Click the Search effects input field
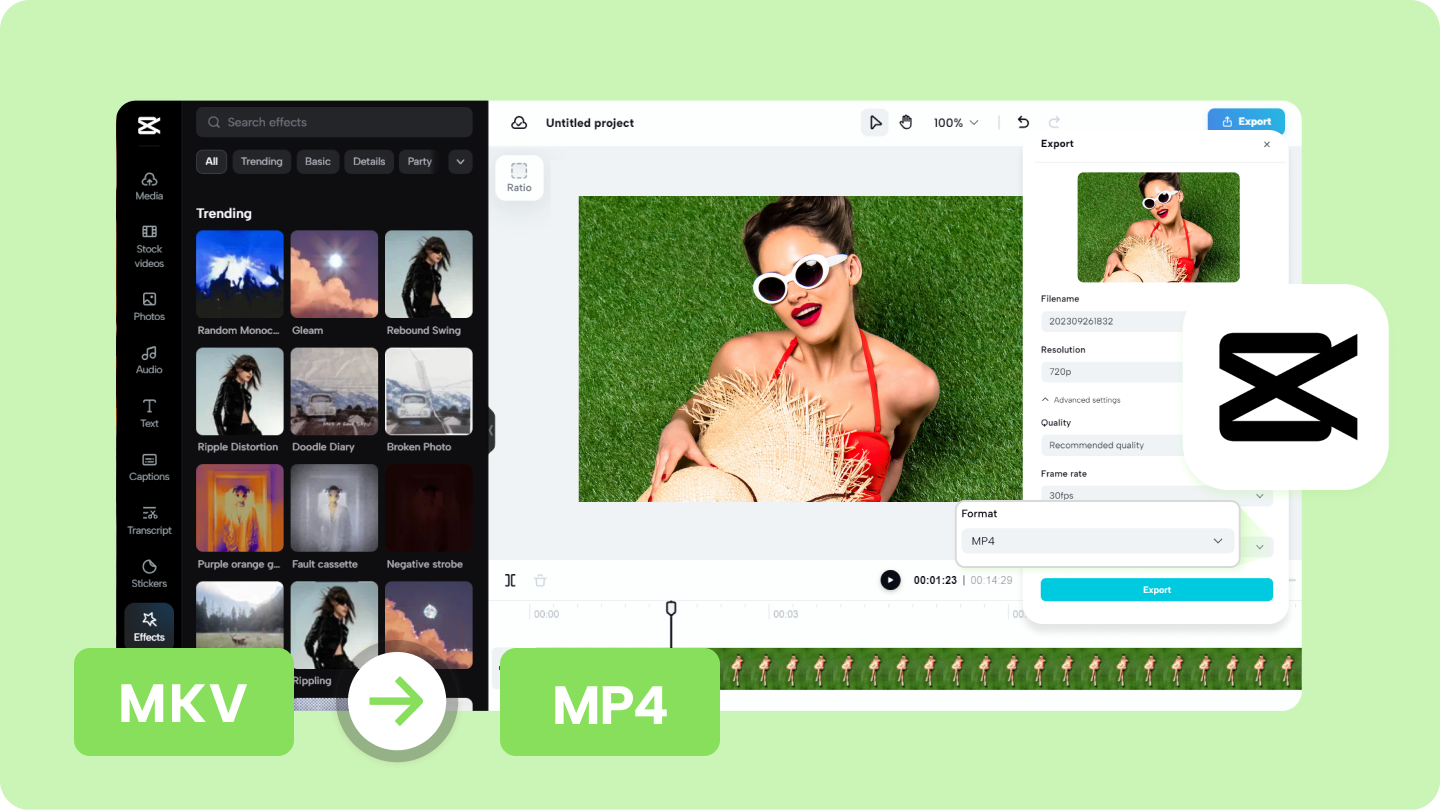Viewport: 1440px width, 810px height. (x=333, y=121)
